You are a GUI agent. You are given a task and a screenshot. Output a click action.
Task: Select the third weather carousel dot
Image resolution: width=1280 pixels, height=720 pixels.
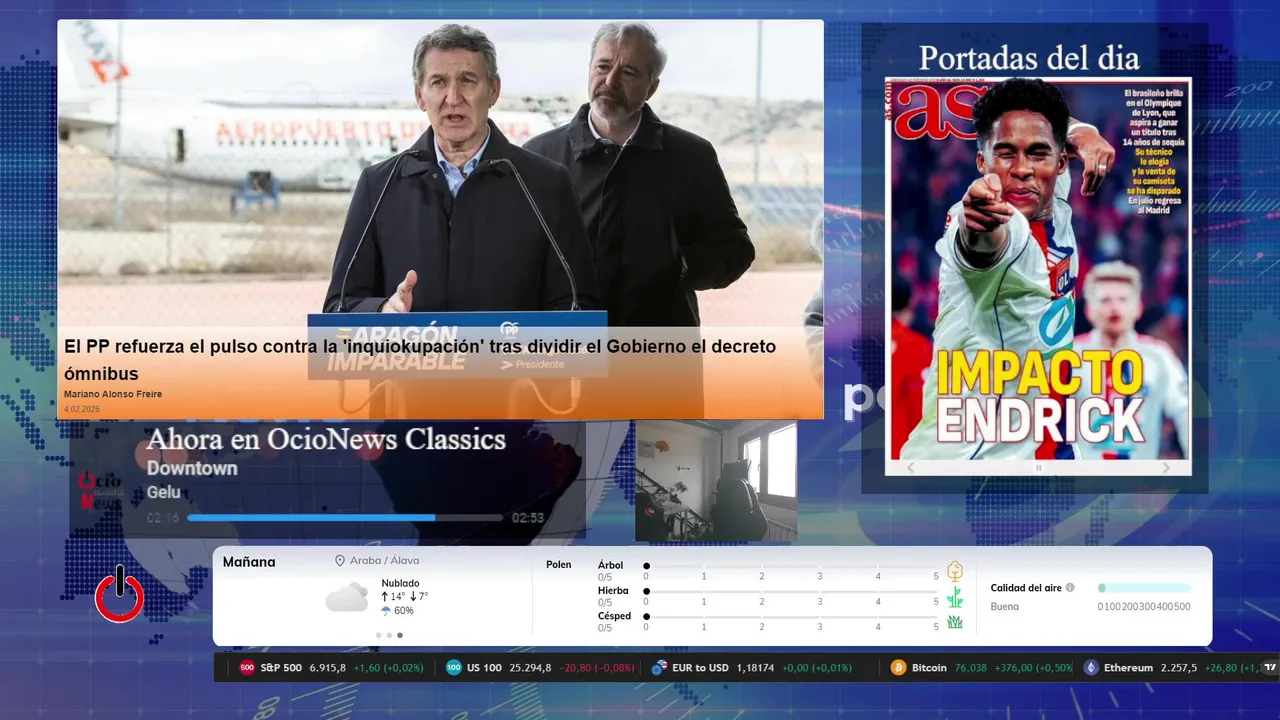pyautogui.click(x=400, y=635)
